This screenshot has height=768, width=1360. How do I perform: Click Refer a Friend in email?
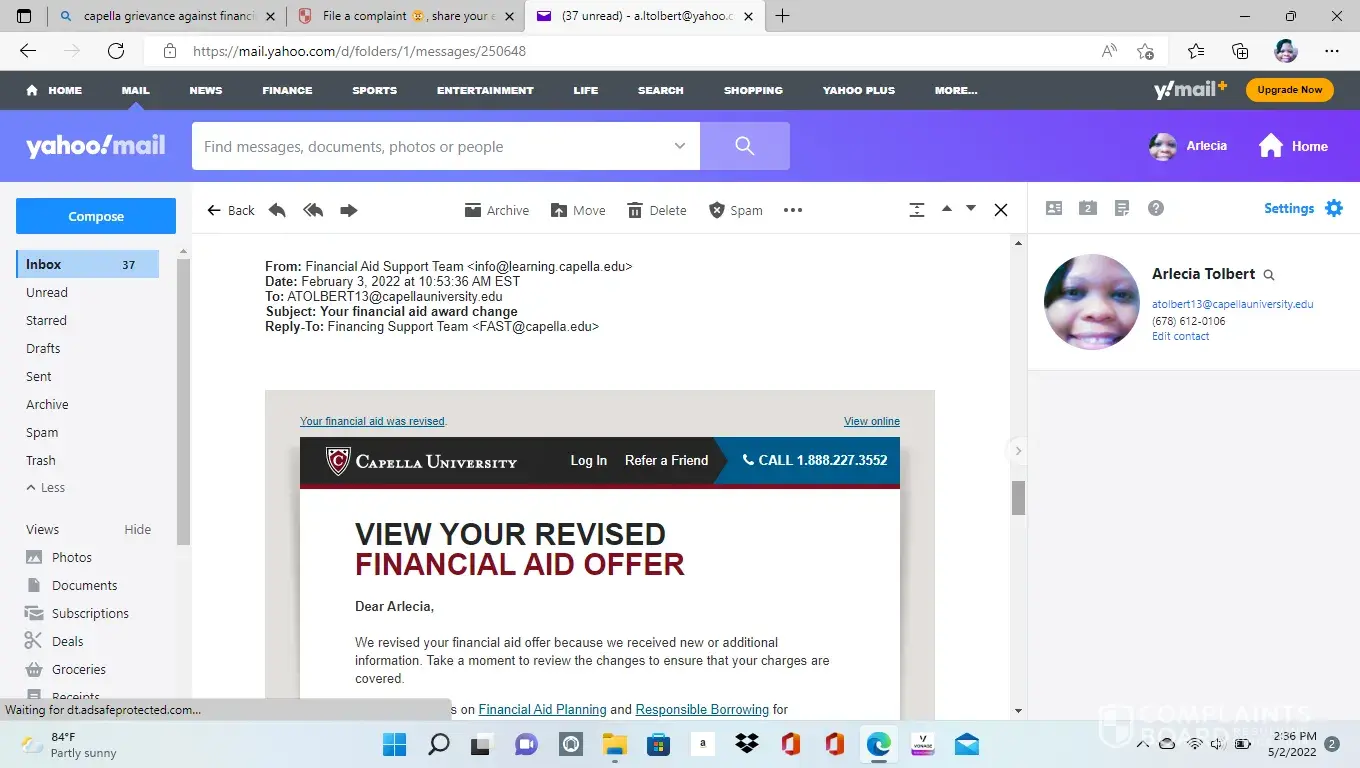pos(666,460)
